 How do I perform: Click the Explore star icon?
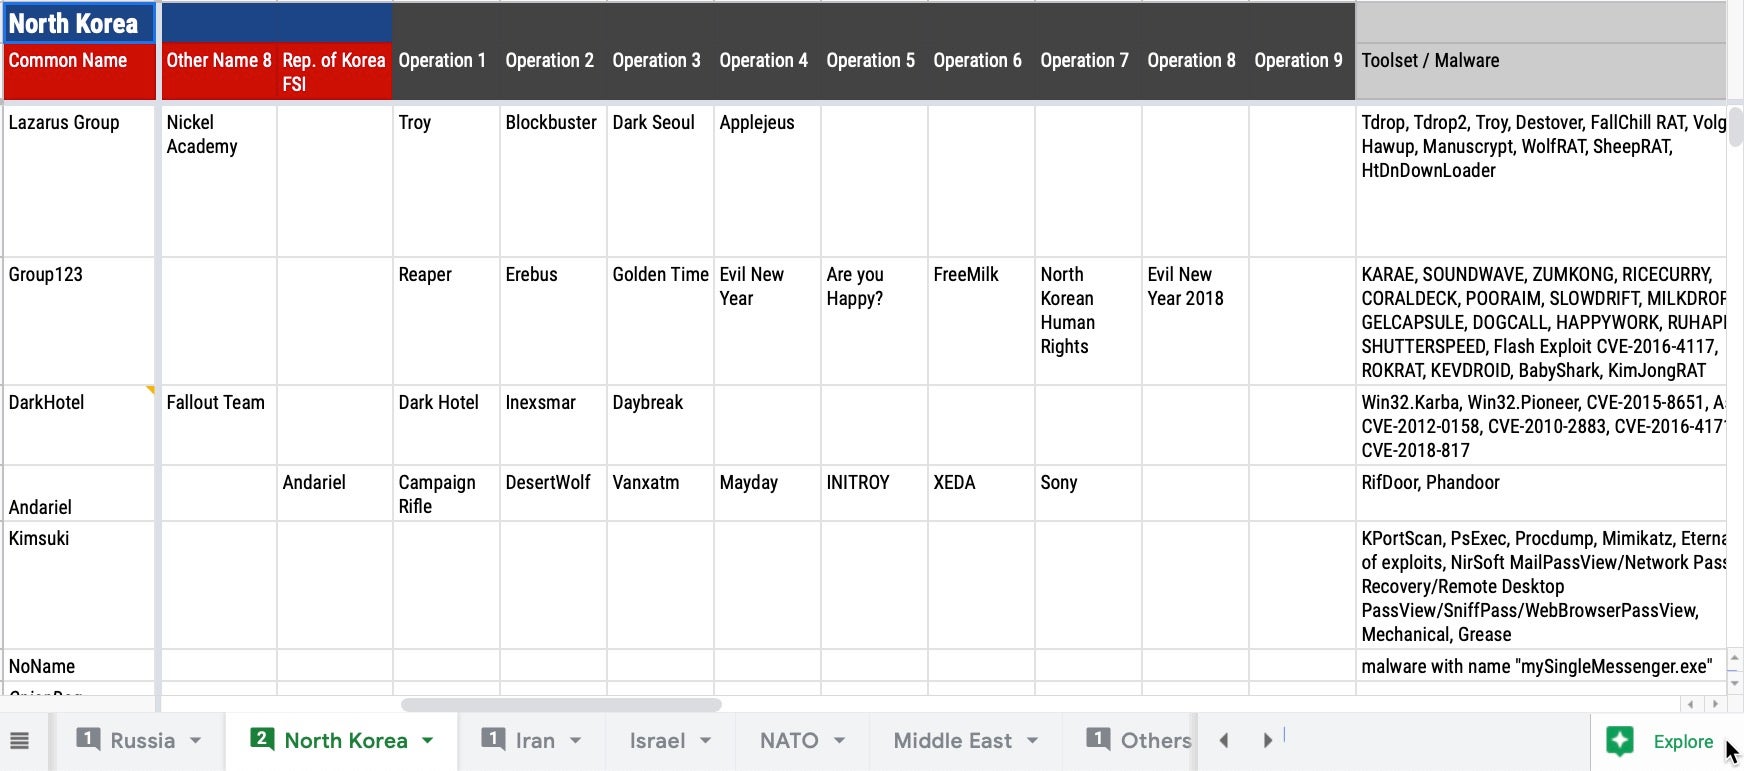1620,741
